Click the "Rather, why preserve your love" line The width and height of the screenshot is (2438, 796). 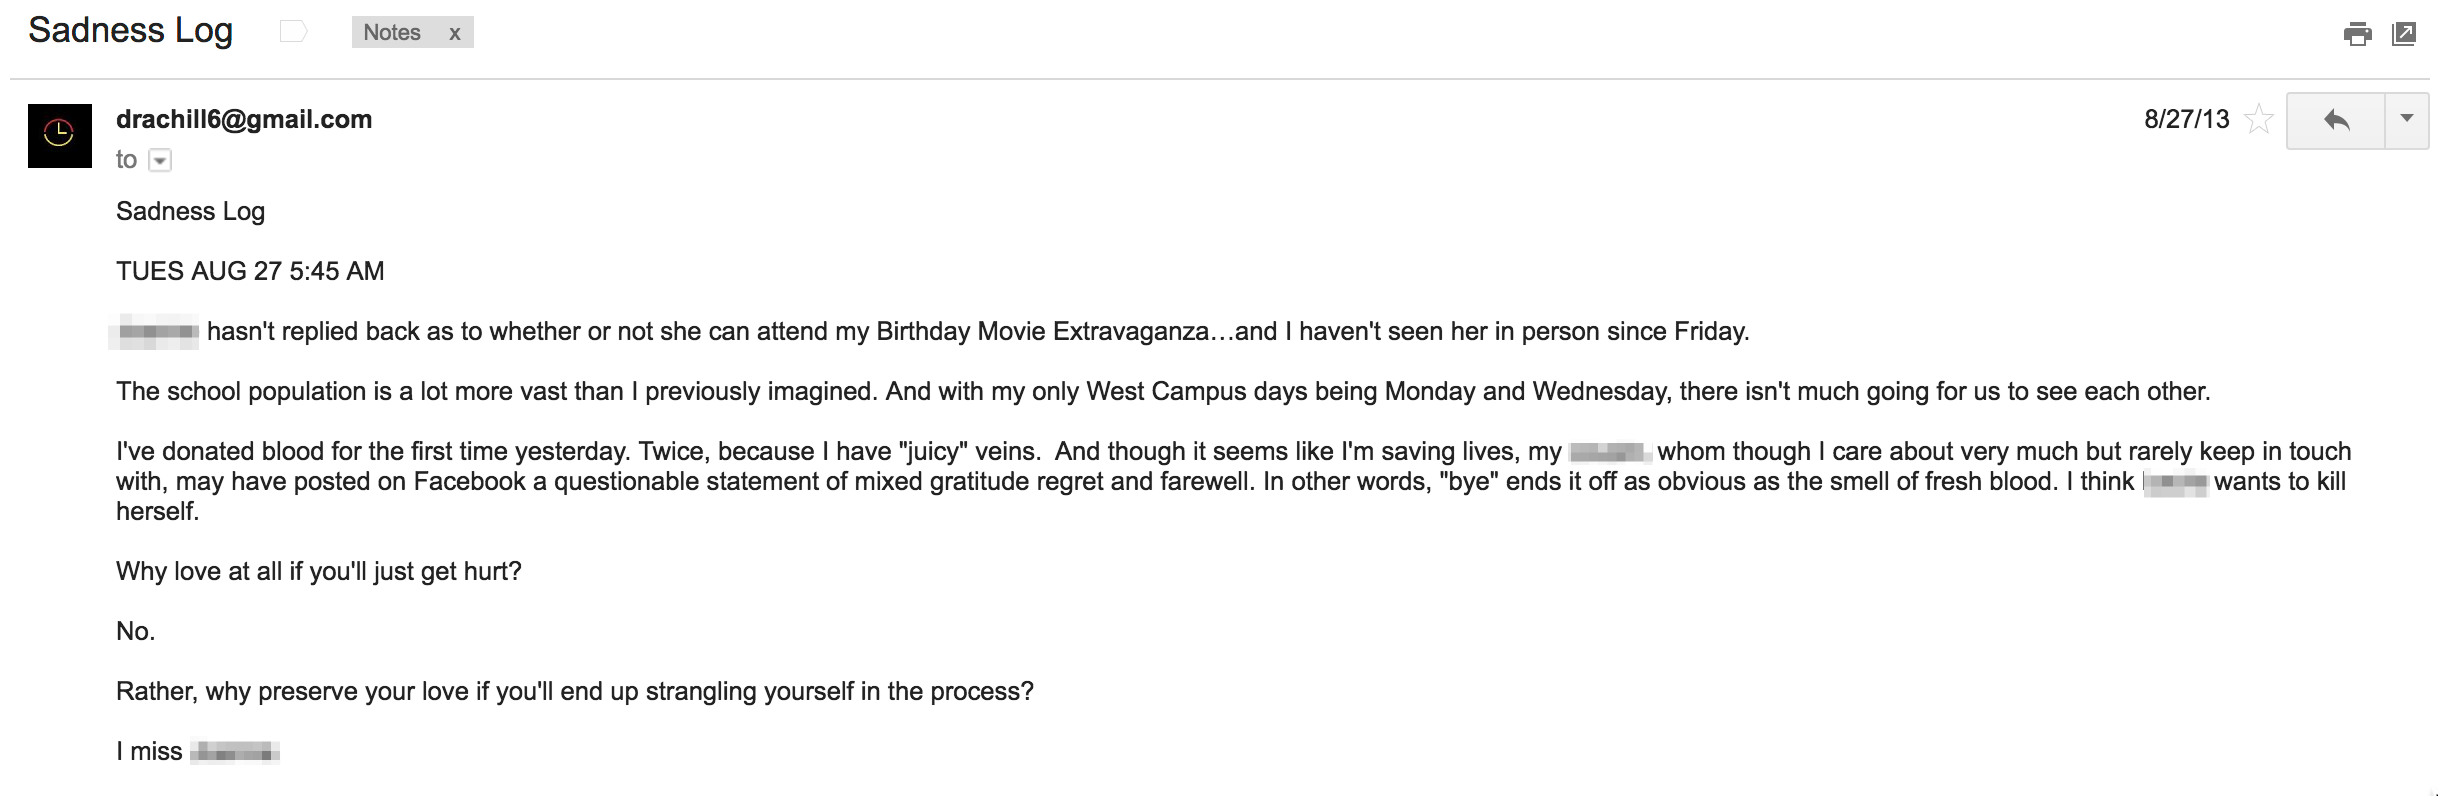(x=575, y=691)
